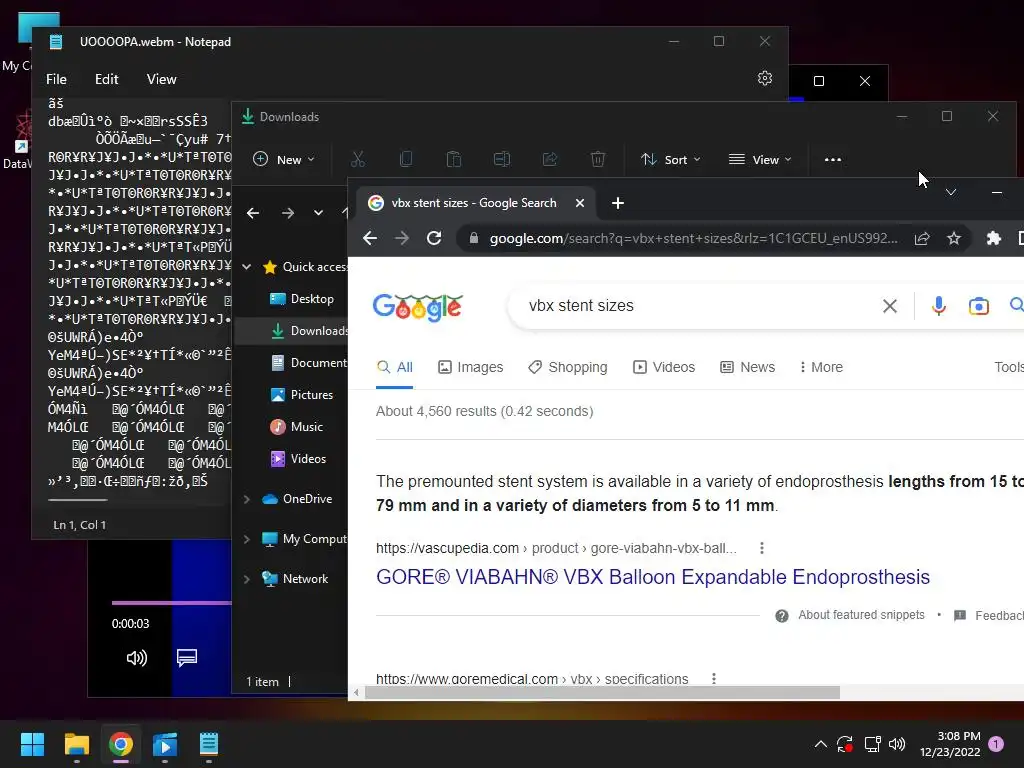Click Google search input field
This screenshot has width=1024, height=768.
click(x=699, y=306)
